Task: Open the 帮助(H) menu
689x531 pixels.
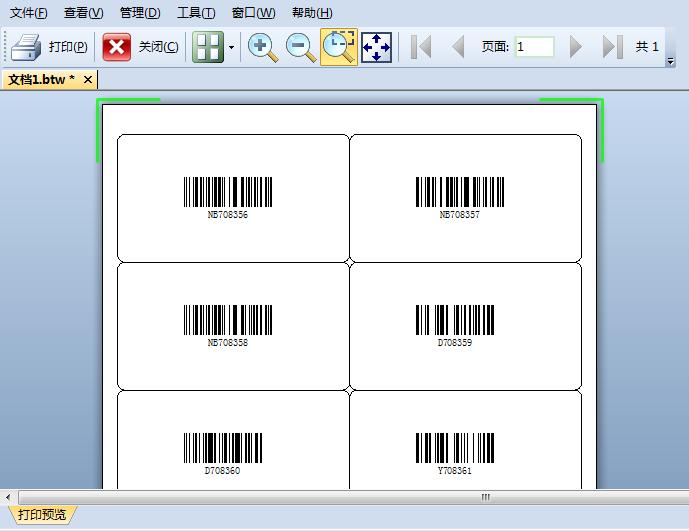Action: pos(312,13)
